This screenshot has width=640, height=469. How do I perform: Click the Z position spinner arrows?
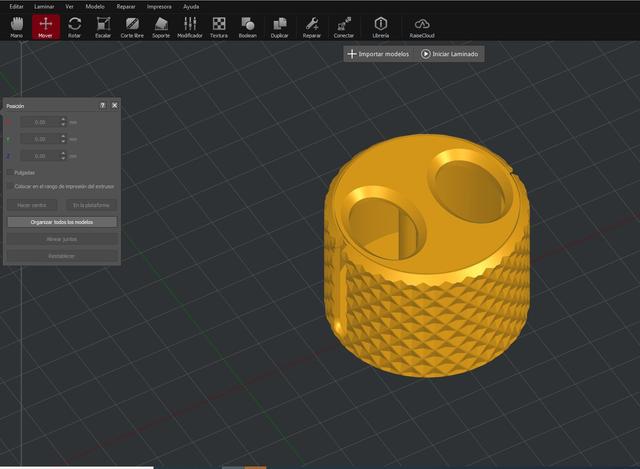pos(63,156)
